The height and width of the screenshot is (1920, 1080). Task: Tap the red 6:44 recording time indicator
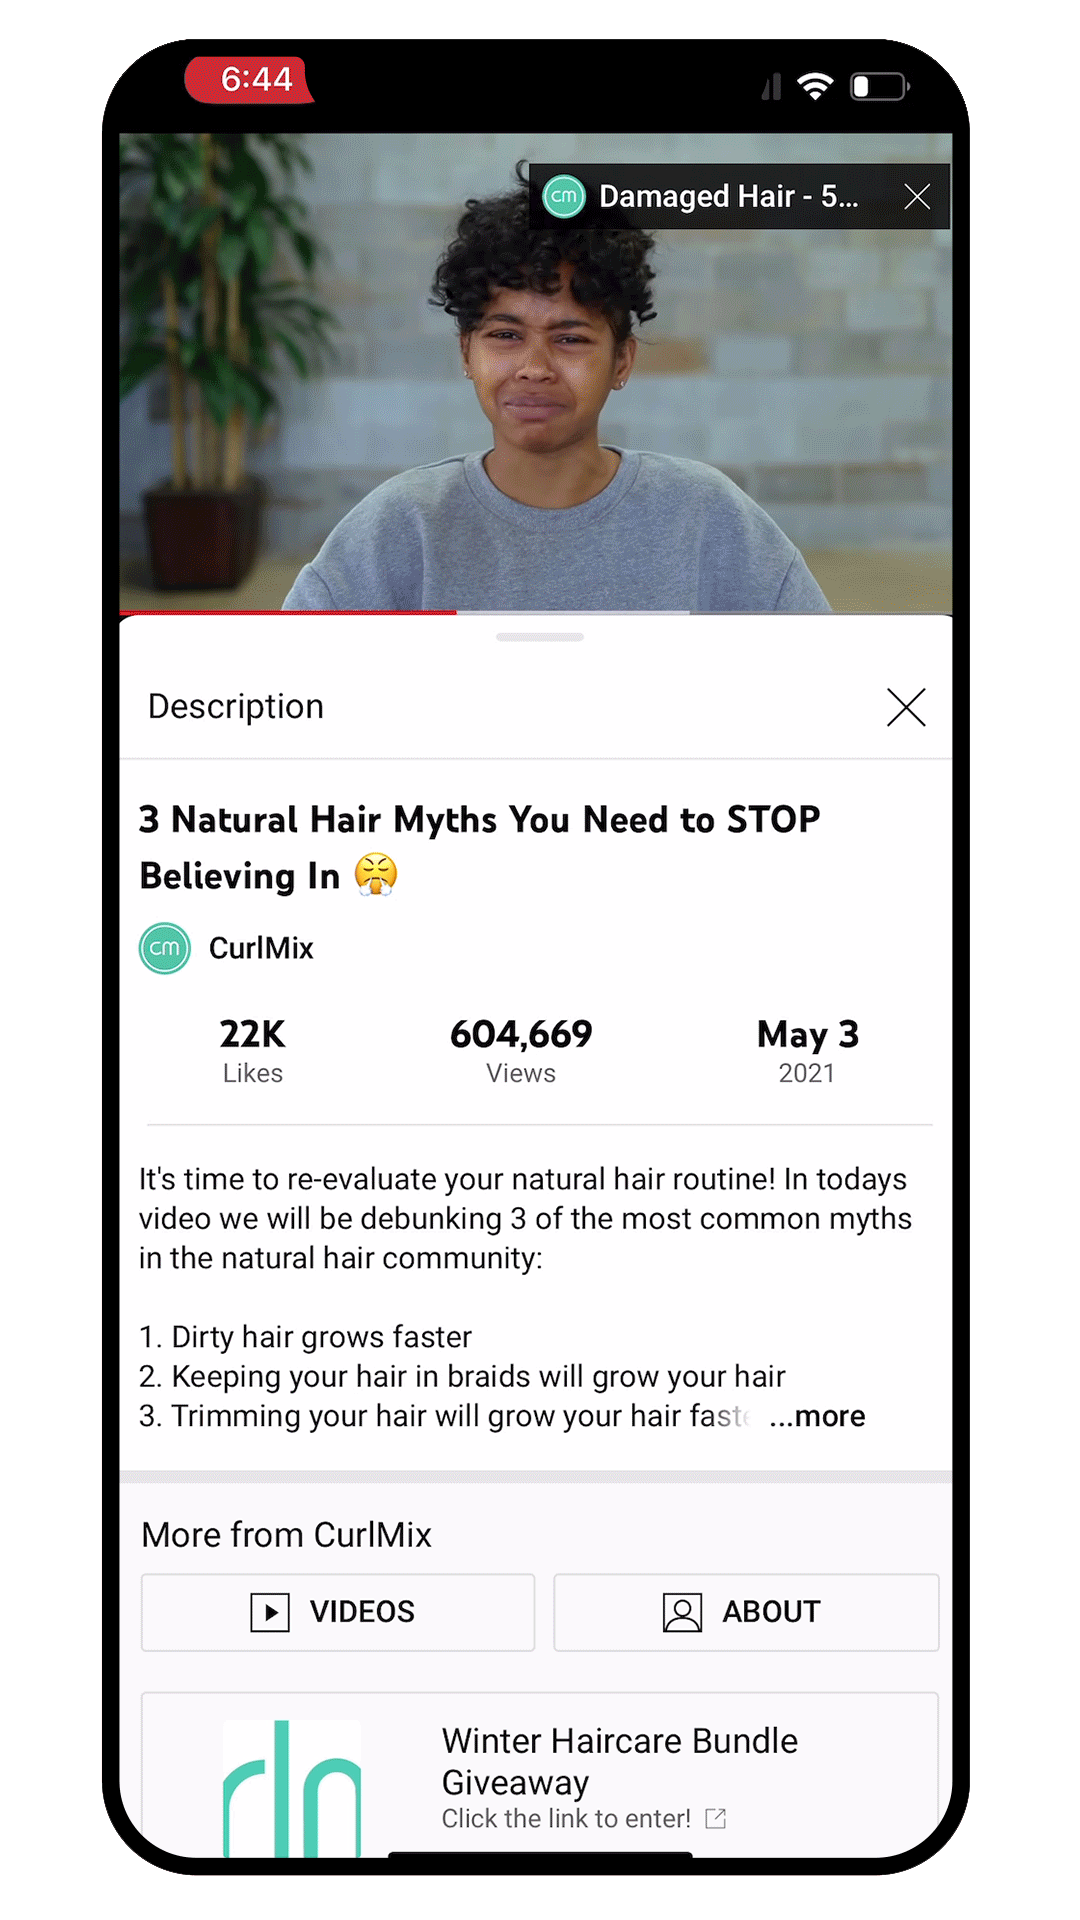[x=250, y=79]
